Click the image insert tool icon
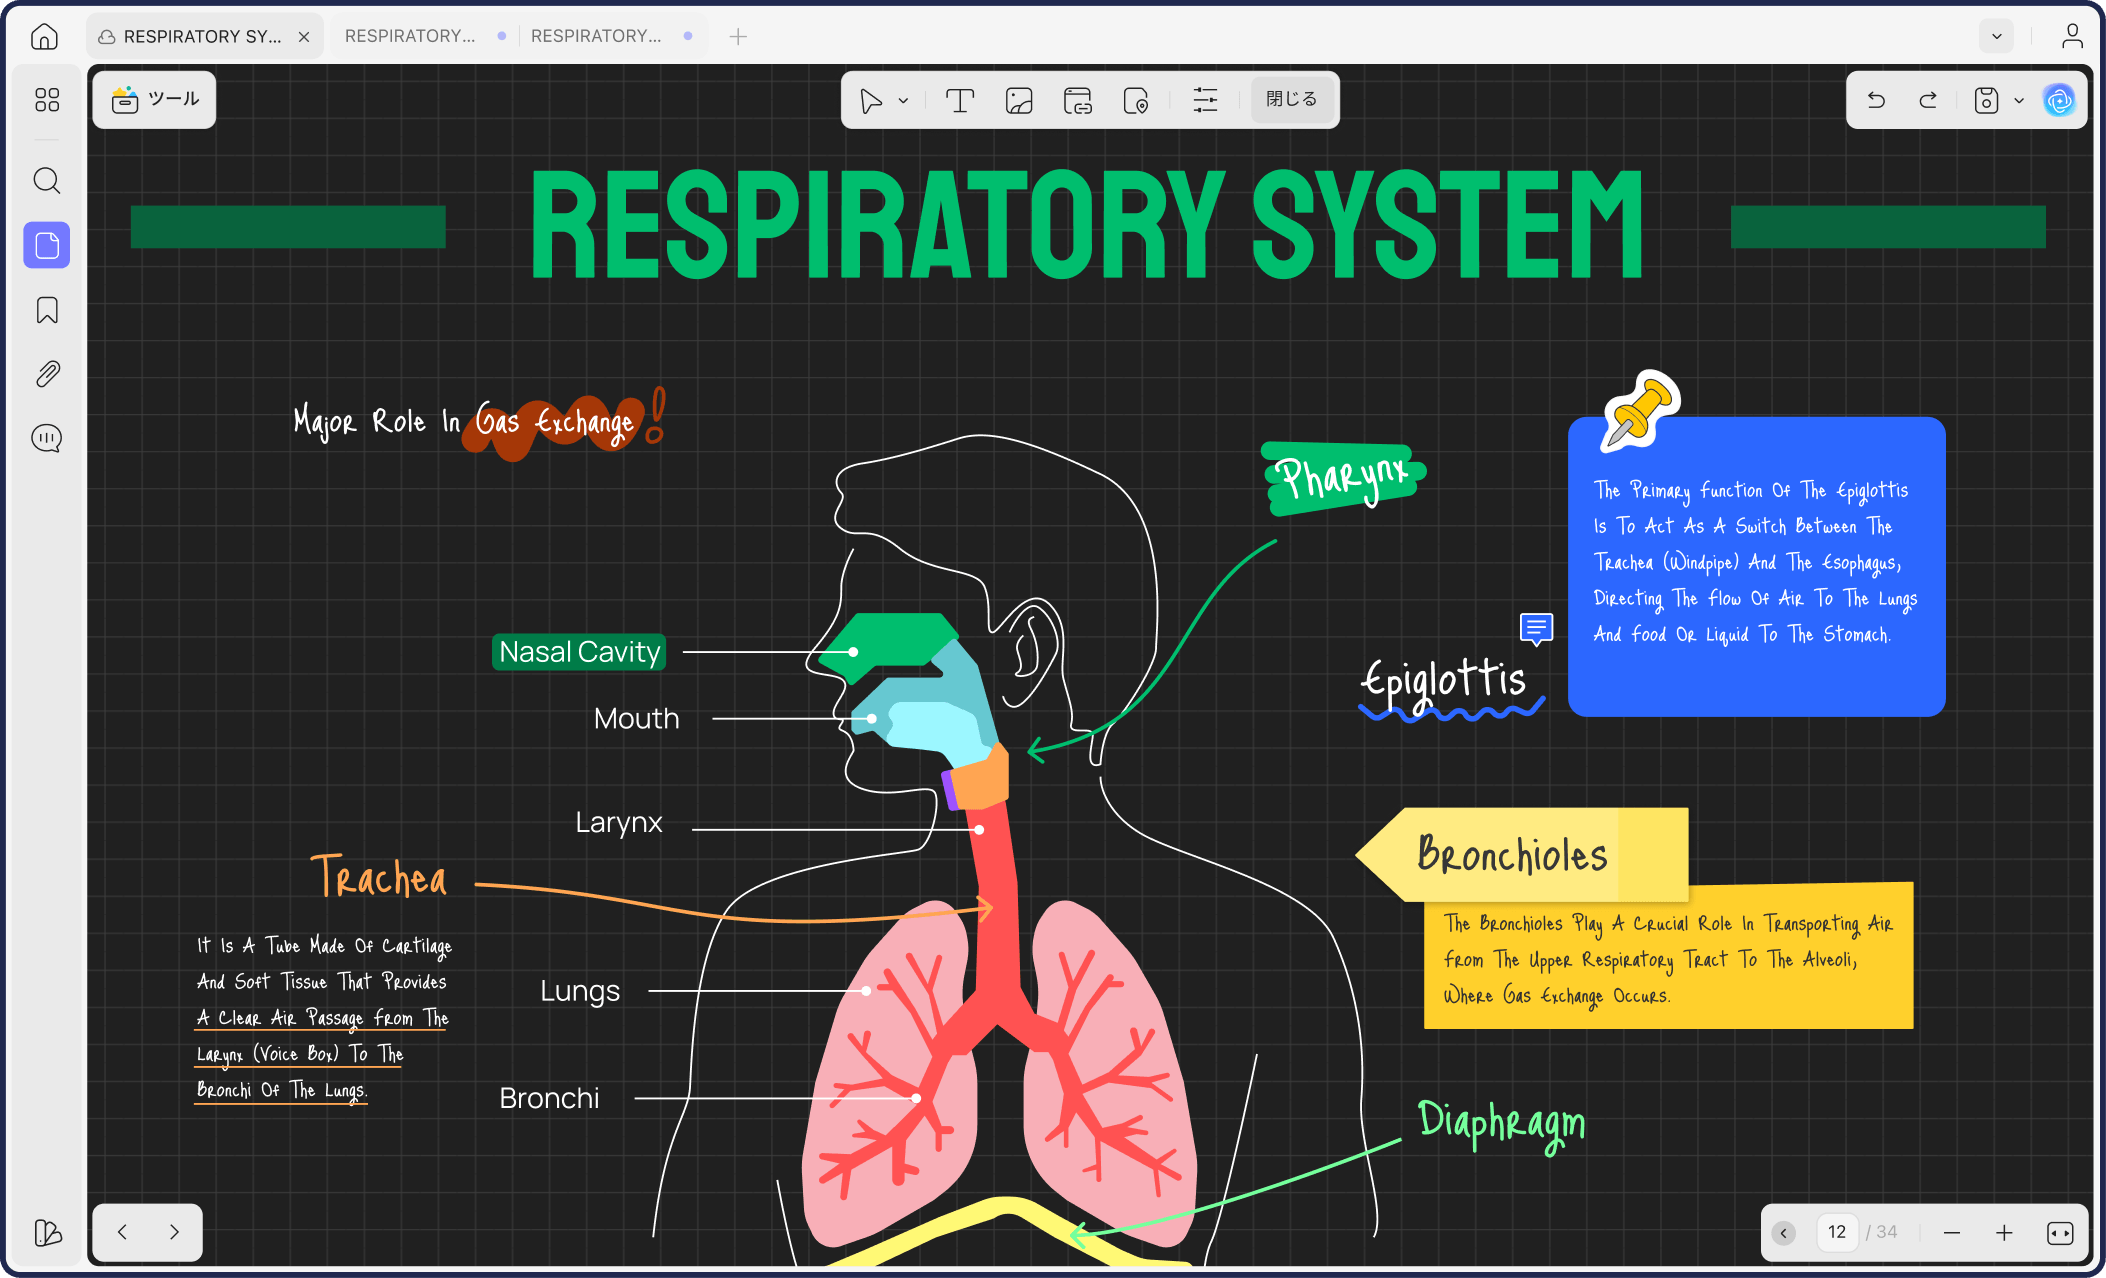 [1019, 100]
